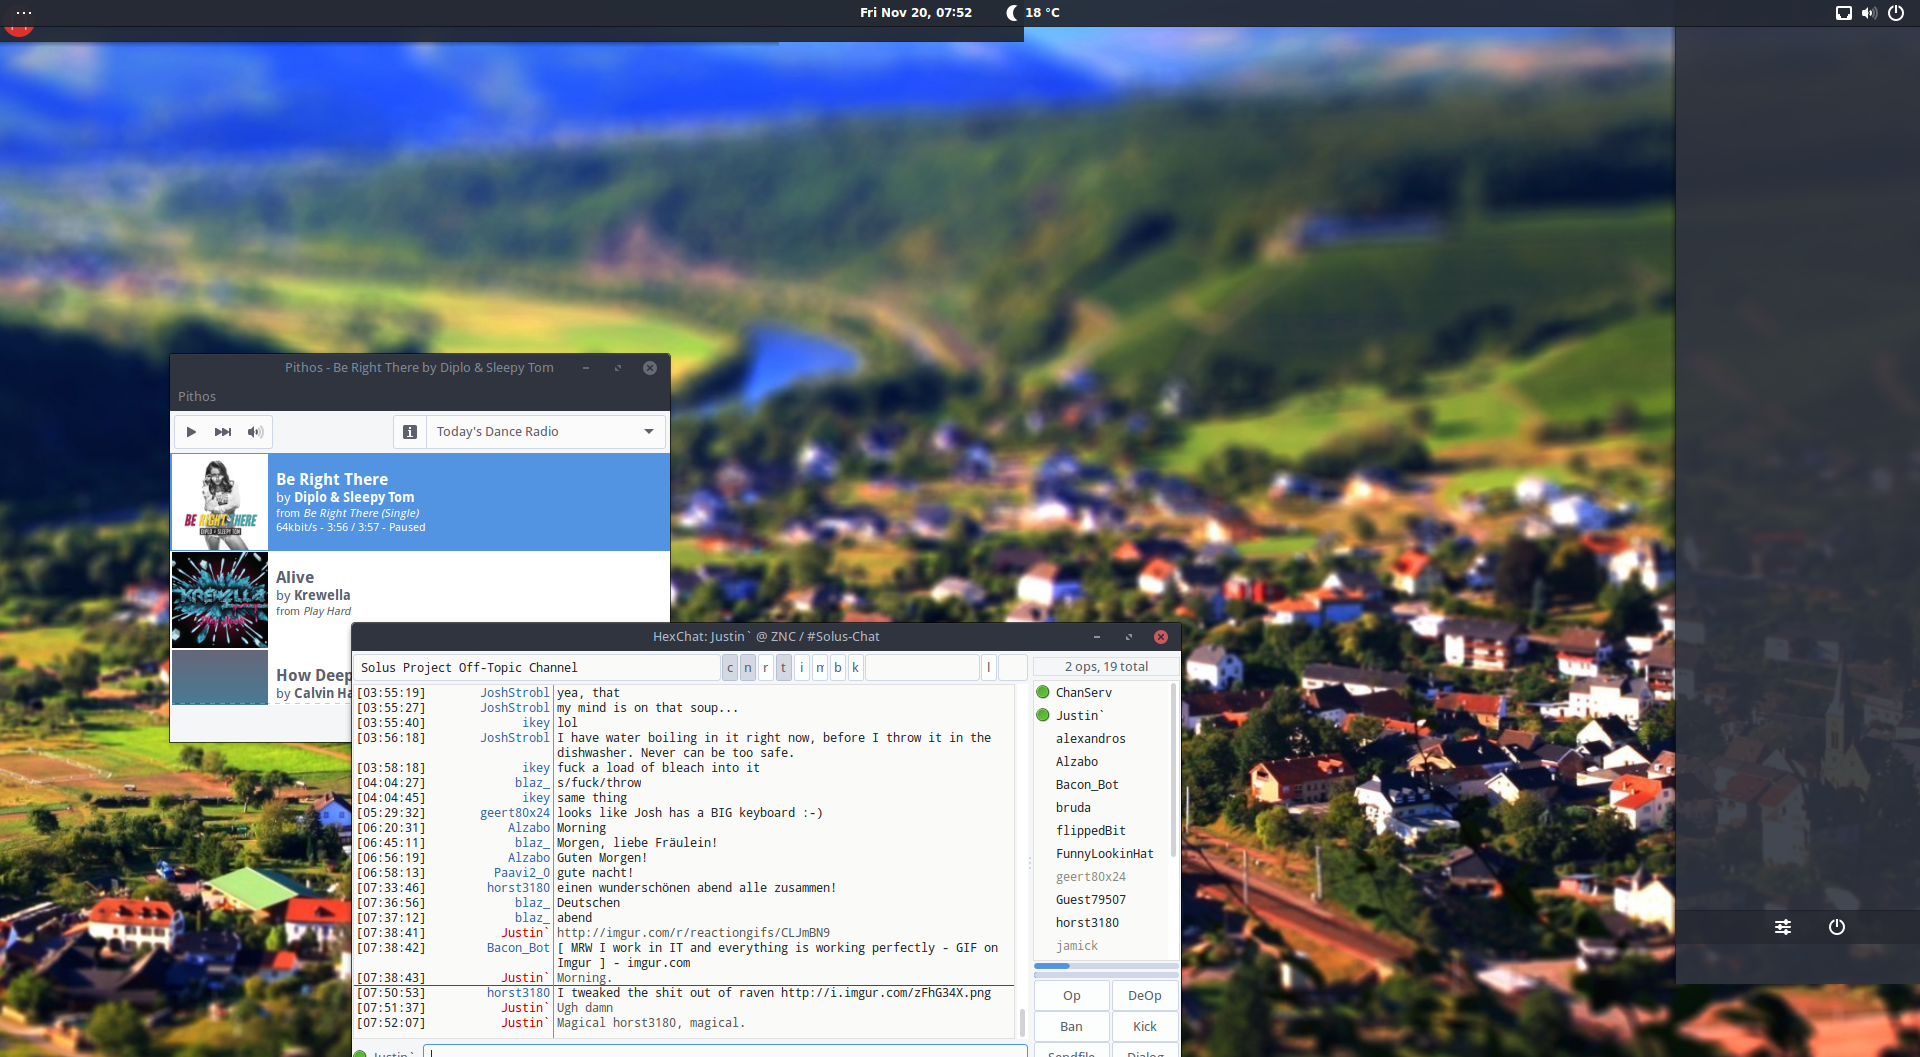Toggle channel mode 'm' in HexChat

pos(820,668)
